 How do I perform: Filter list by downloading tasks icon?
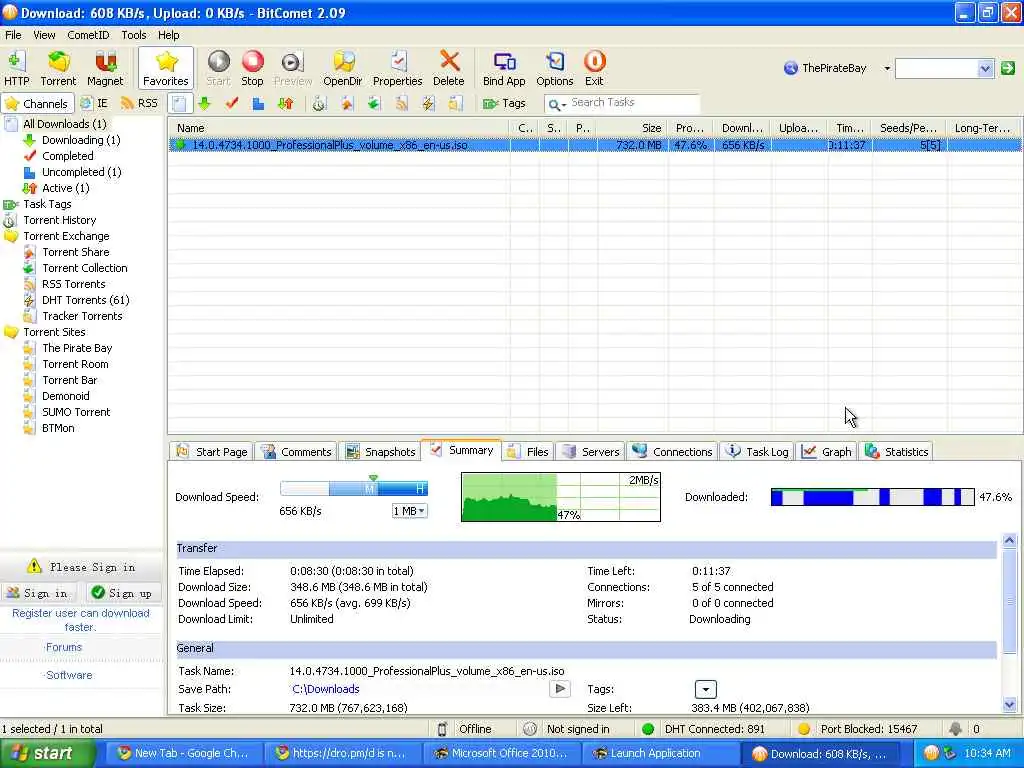[204, 103]
